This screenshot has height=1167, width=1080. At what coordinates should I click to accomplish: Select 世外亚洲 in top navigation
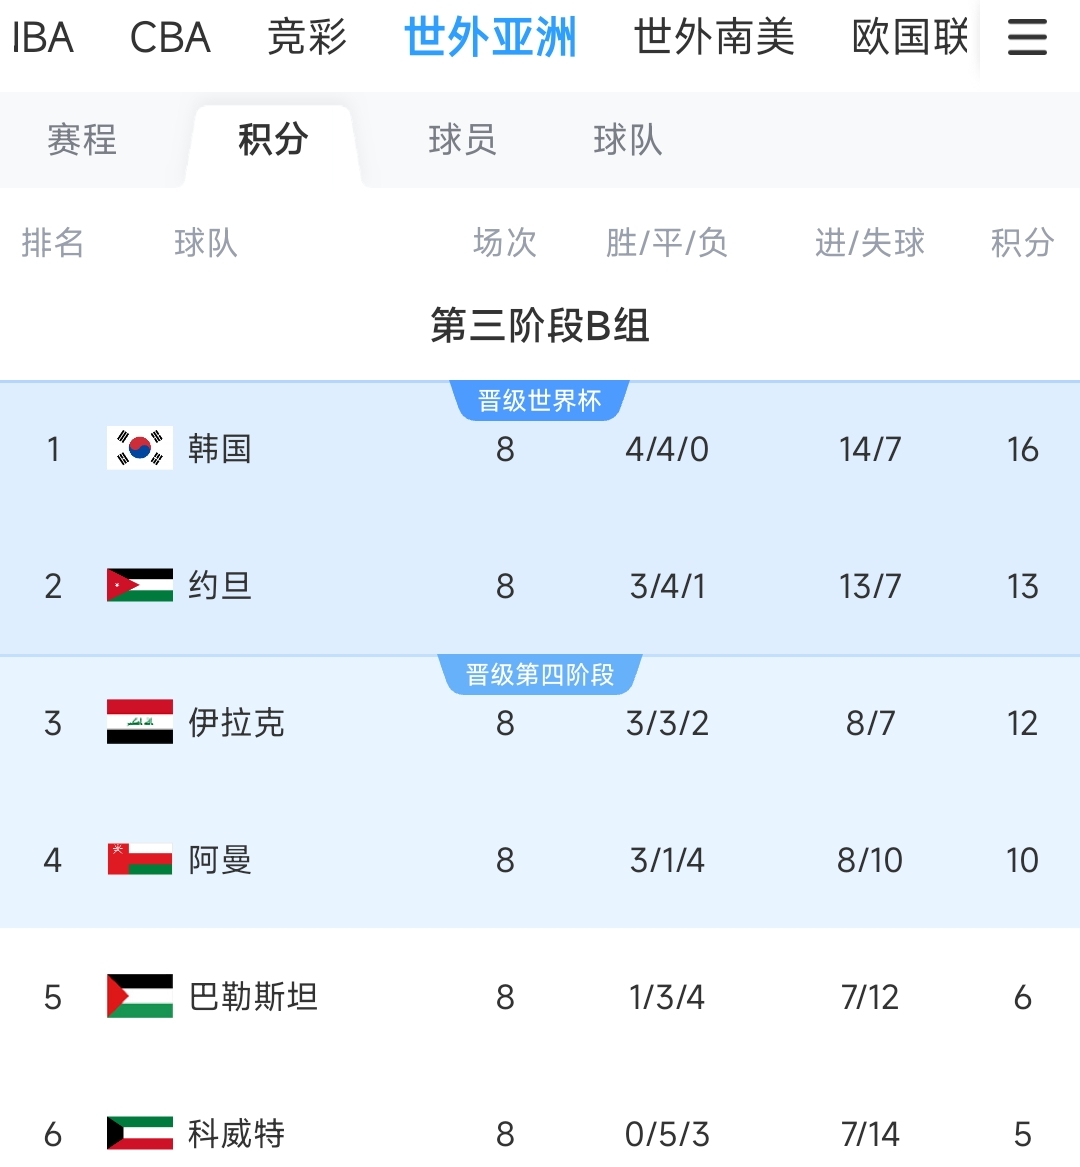pos(490,38)
